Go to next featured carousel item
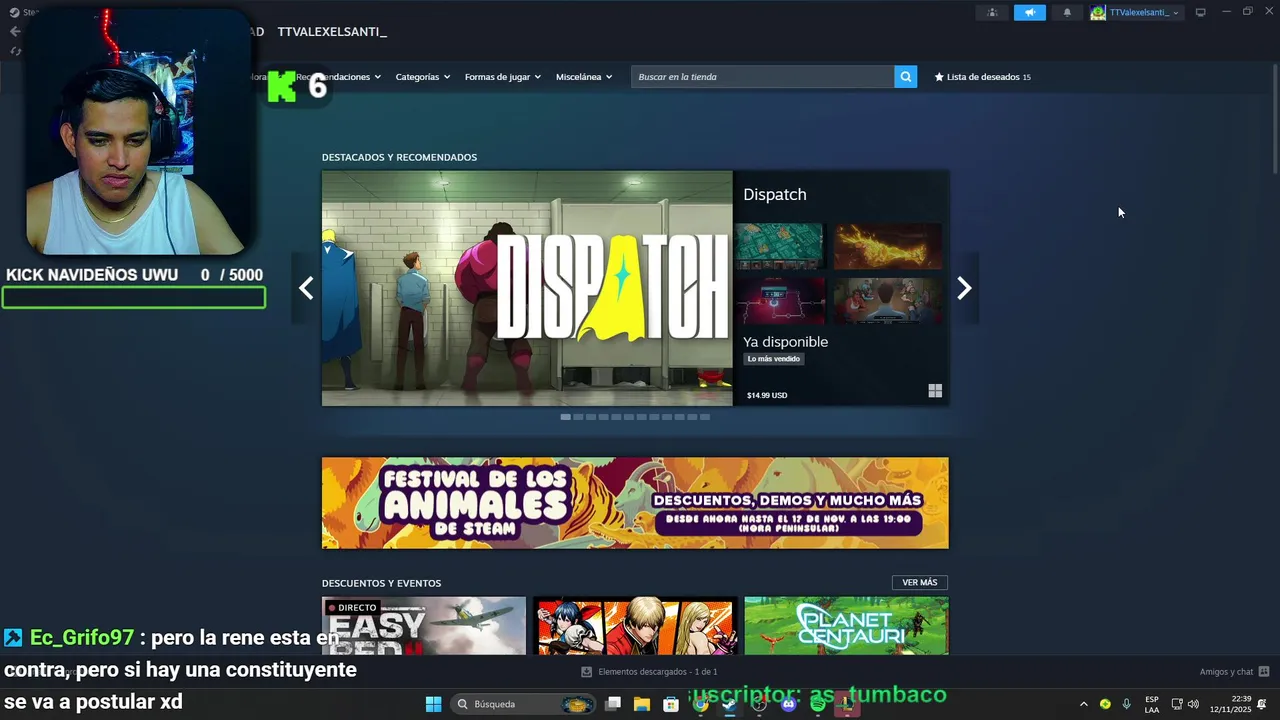This screenshot has width=1280, height=720. point(964,288)
